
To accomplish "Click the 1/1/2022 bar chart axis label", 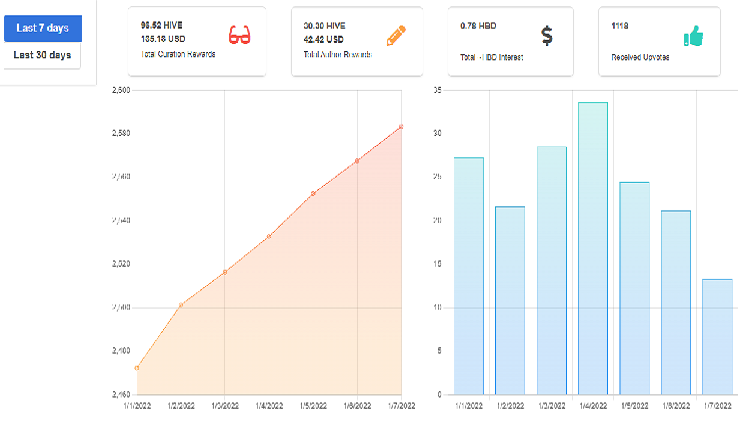I will point(469,406).
